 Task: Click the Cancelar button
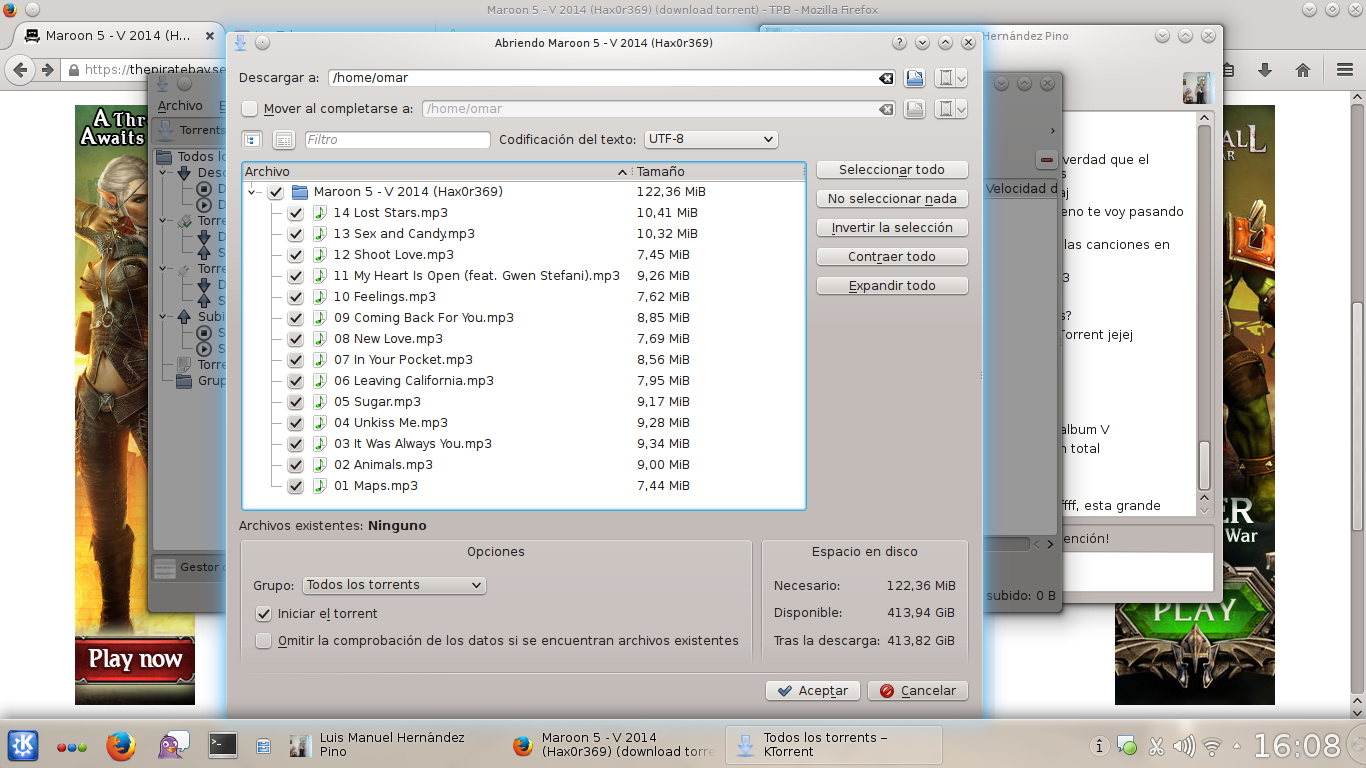click(918, 691)
